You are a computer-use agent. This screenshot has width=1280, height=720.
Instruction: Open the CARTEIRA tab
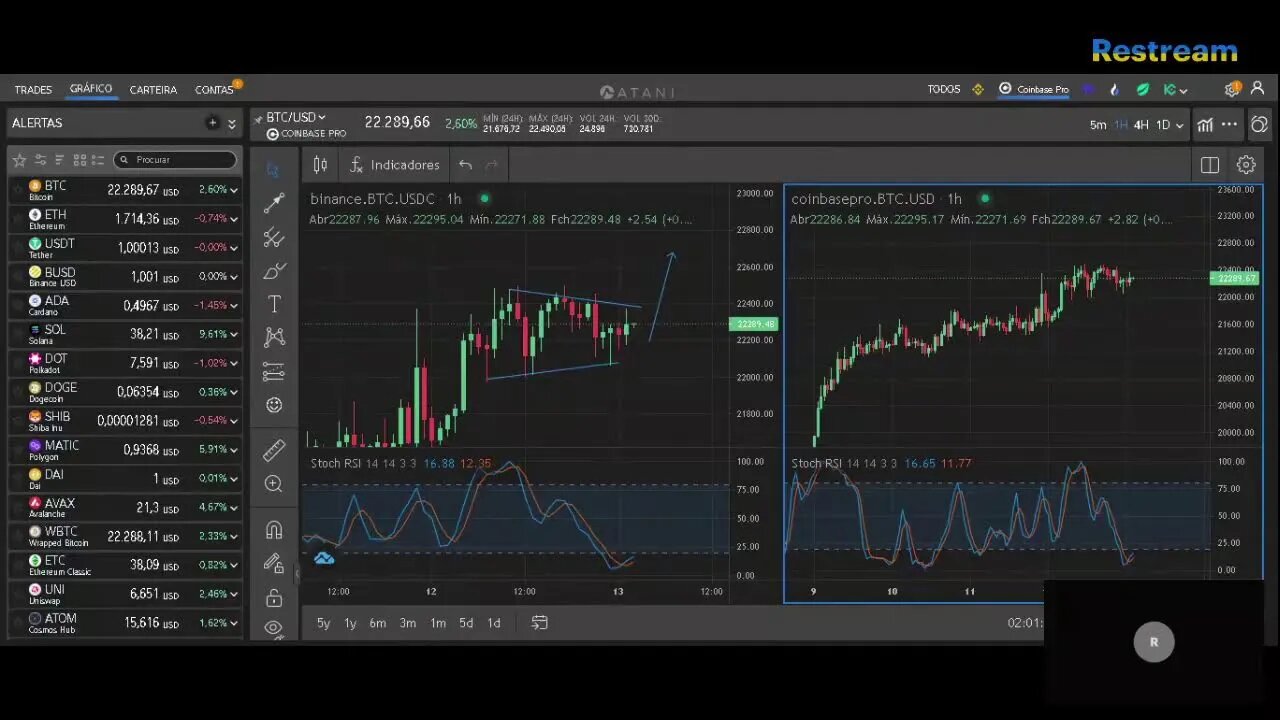[x=153, y=90]
